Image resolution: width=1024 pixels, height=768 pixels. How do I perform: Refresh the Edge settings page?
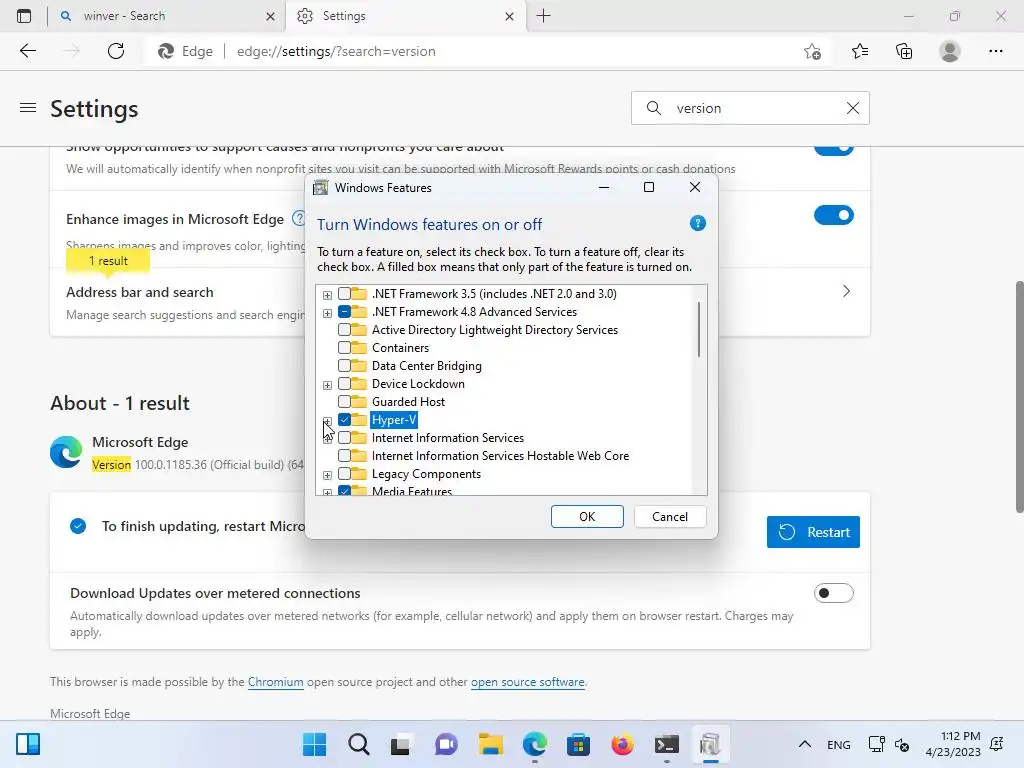click(x=116, y=51)
